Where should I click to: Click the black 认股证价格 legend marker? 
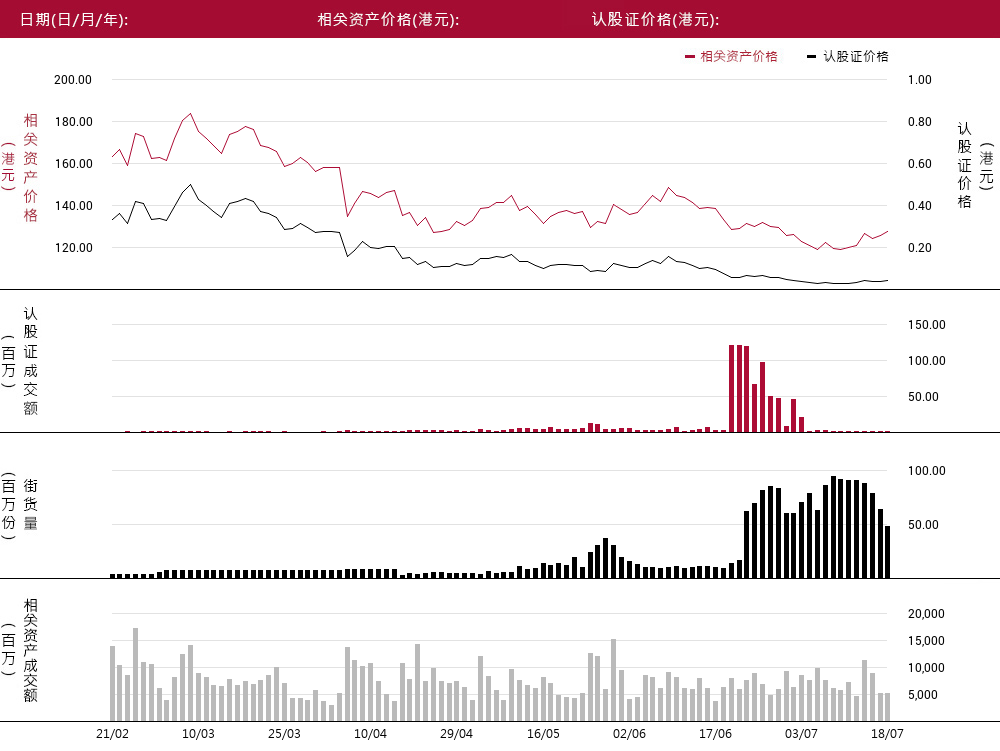811,57
